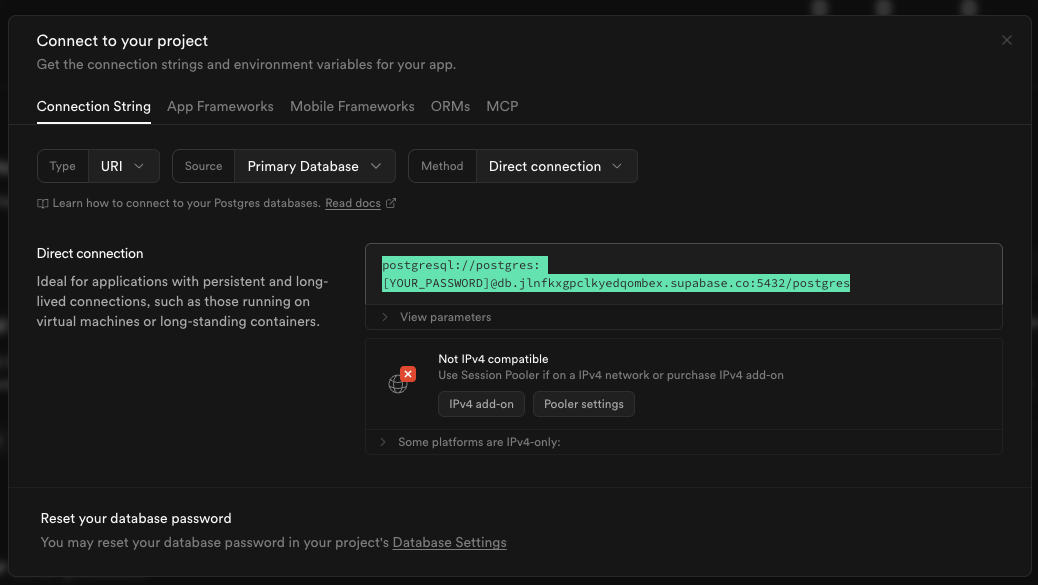The image size is (1038, 585).
Task: Expand Some platforms are IPv4-only section
Action: (479, 442)
